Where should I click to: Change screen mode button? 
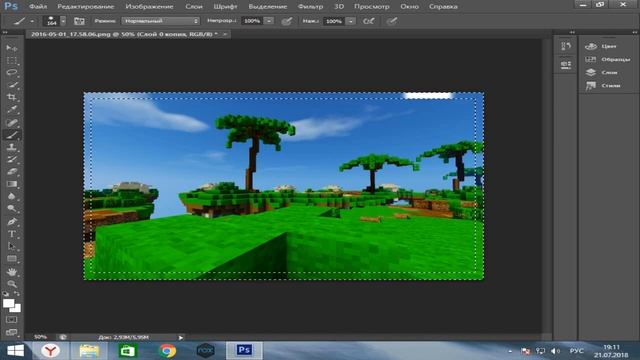tap(11, 332)
